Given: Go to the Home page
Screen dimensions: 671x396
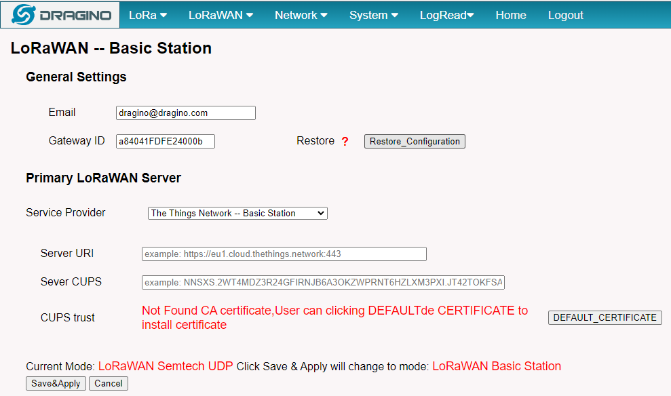Looking at the screenshot, I should tap(511, 15).
